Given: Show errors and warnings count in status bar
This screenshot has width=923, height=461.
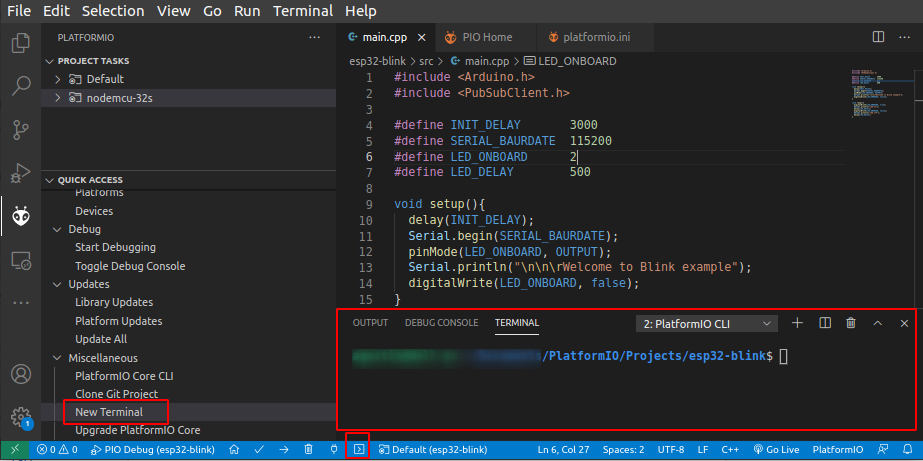Looking at the screenshot, I should tap(57, 449).
